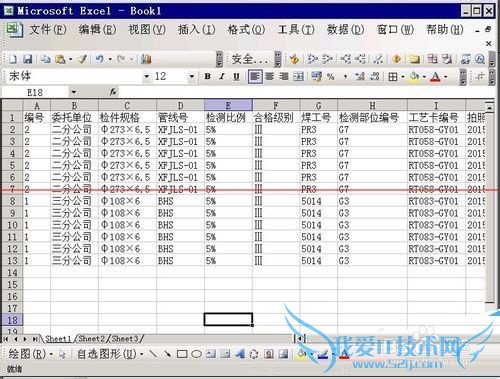The image size is (500, 379).
Task: Insert a Text Box from the drawing toolbar
Action: point(211,354)
